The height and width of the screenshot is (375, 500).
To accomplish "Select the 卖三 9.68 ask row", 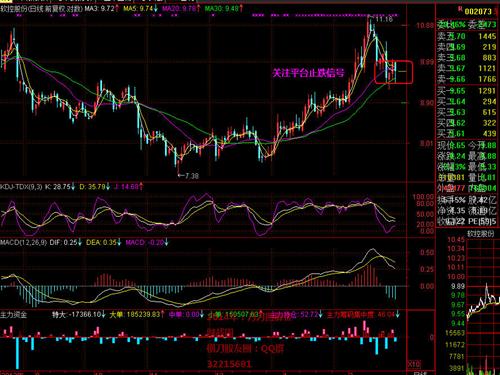I will pos(467,58).
